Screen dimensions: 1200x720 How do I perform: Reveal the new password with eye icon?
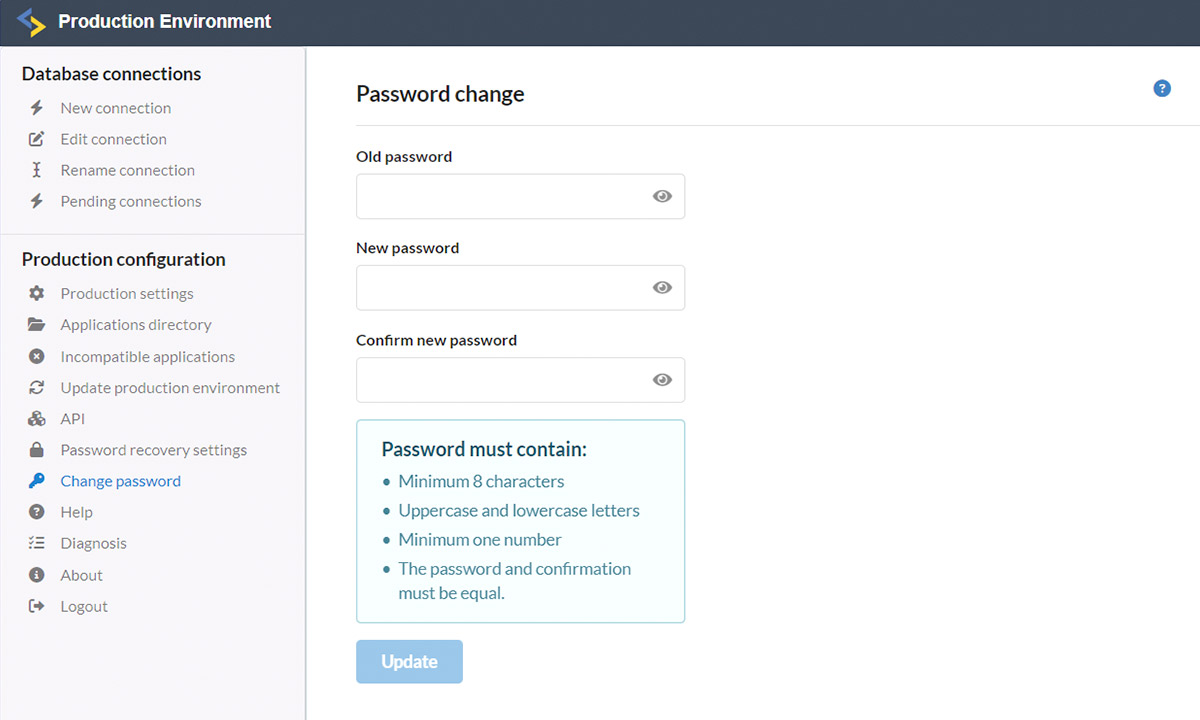click(662, 287)
